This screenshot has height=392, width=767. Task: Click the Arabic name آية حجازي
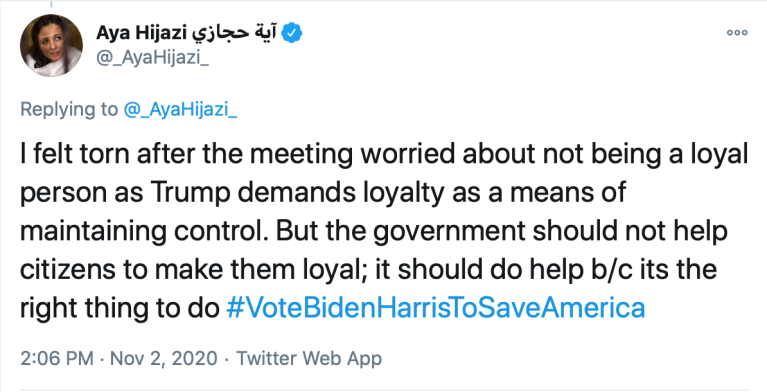click(235, 33)
